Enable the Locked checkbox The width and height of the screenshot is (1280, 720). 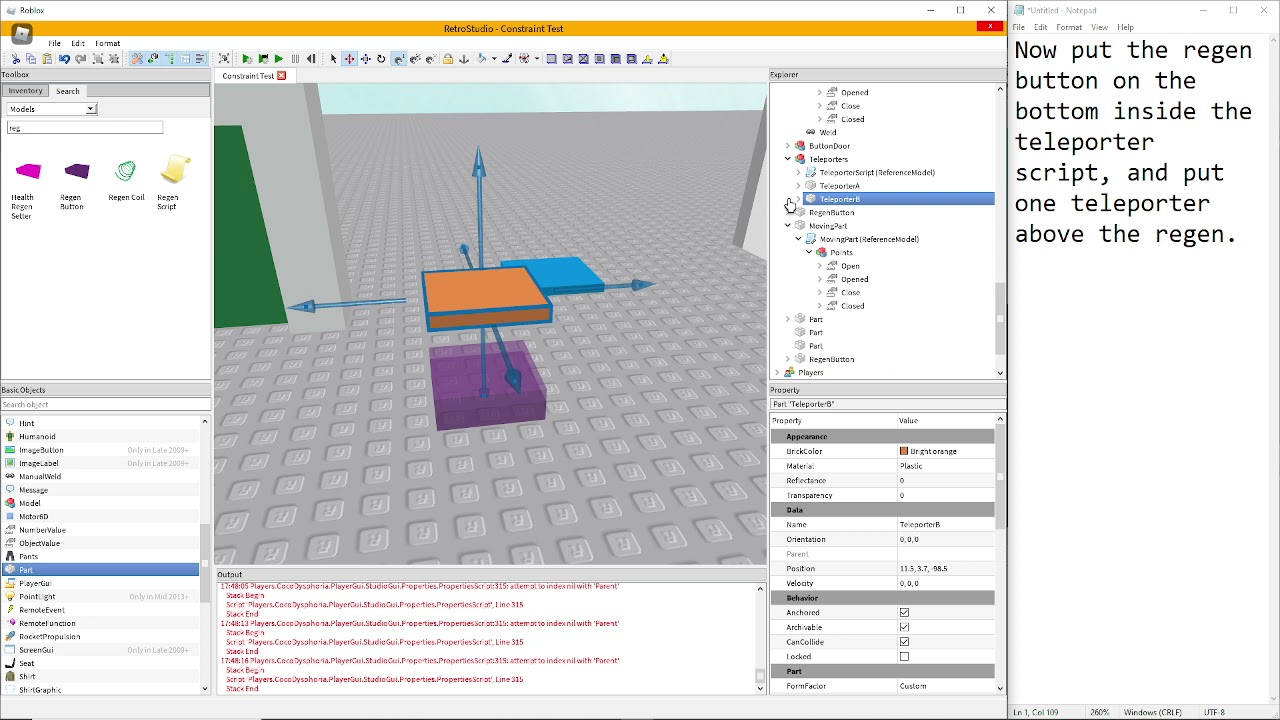coord(904,657)
